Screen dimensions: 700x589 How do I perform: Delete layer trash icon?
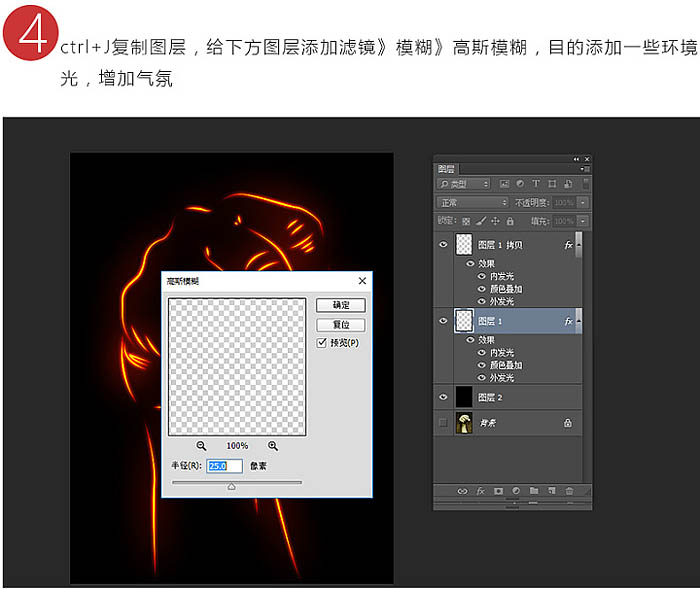point(569,491)
